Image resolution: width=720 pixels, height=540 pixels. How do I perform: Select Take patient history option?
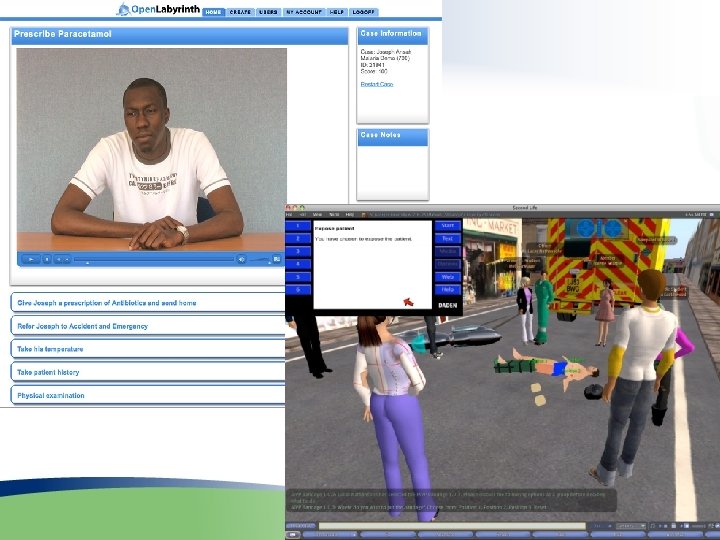tap(148, 372)
